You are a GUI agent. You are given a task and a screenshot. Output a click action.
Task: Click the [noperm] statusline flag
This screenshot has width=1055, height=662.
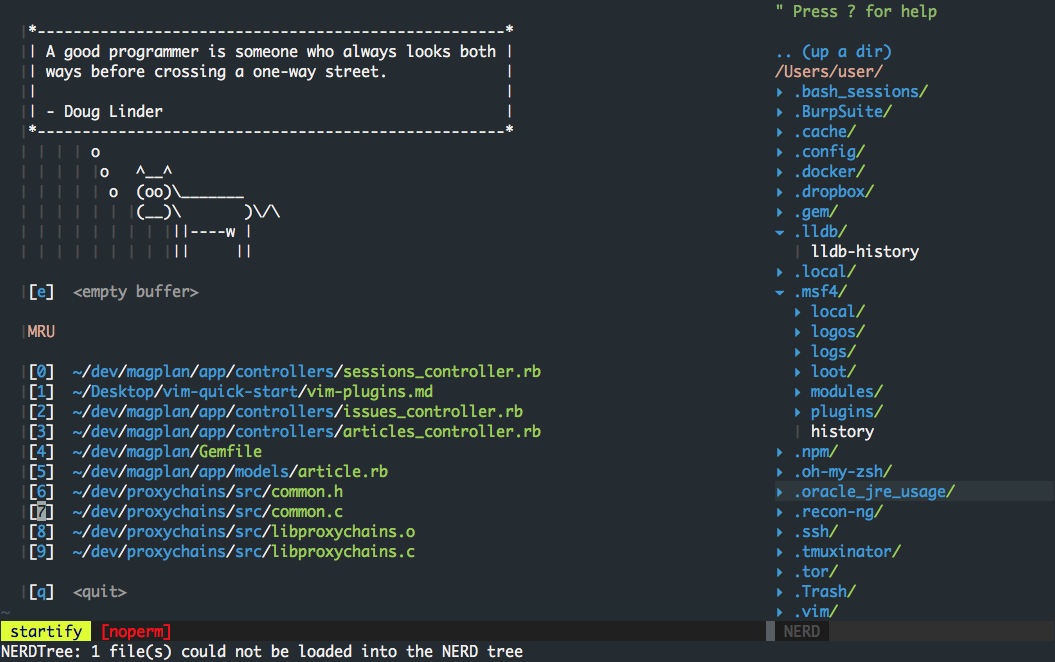pyautogui.click(x=136, y=631)
